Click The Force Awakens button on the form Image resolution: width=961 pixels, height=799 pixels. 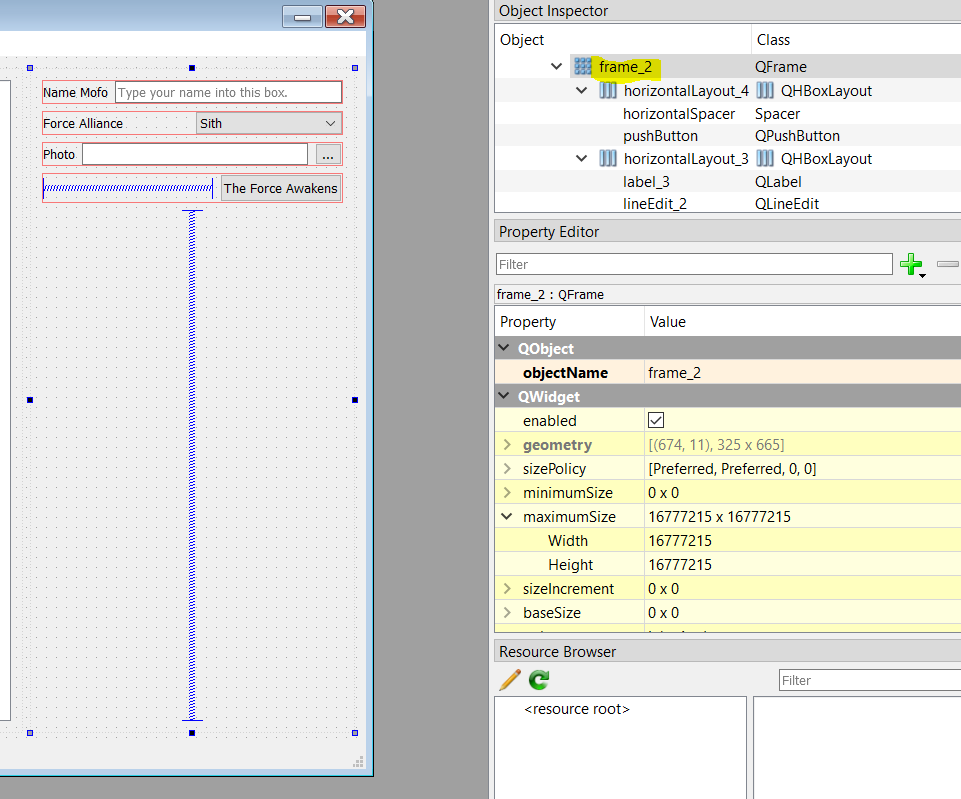[281, 188]
